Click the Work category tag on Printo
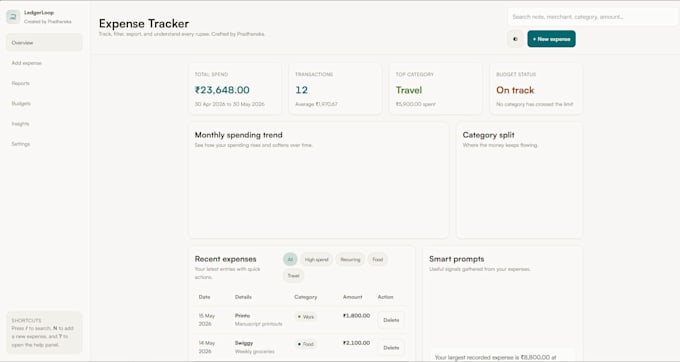Image resolution: width=680 pixels, height=362 pixels. (306, 317)
